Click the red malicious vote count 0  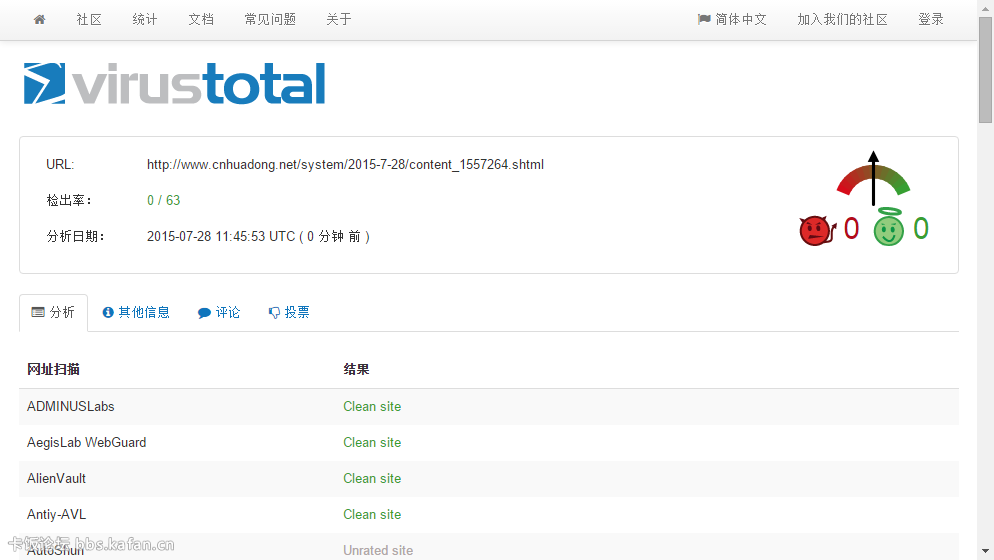tap(851, 228)
